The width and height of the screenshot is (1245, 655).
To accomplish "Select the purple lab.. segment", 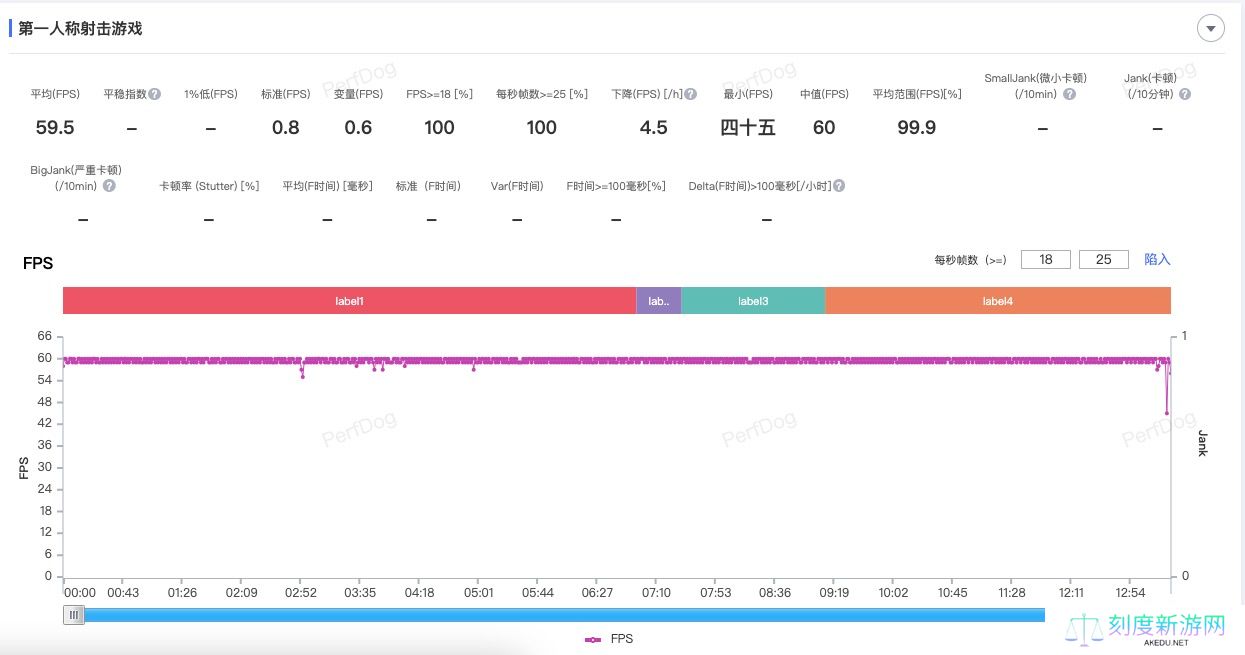I will click(658, 301).
